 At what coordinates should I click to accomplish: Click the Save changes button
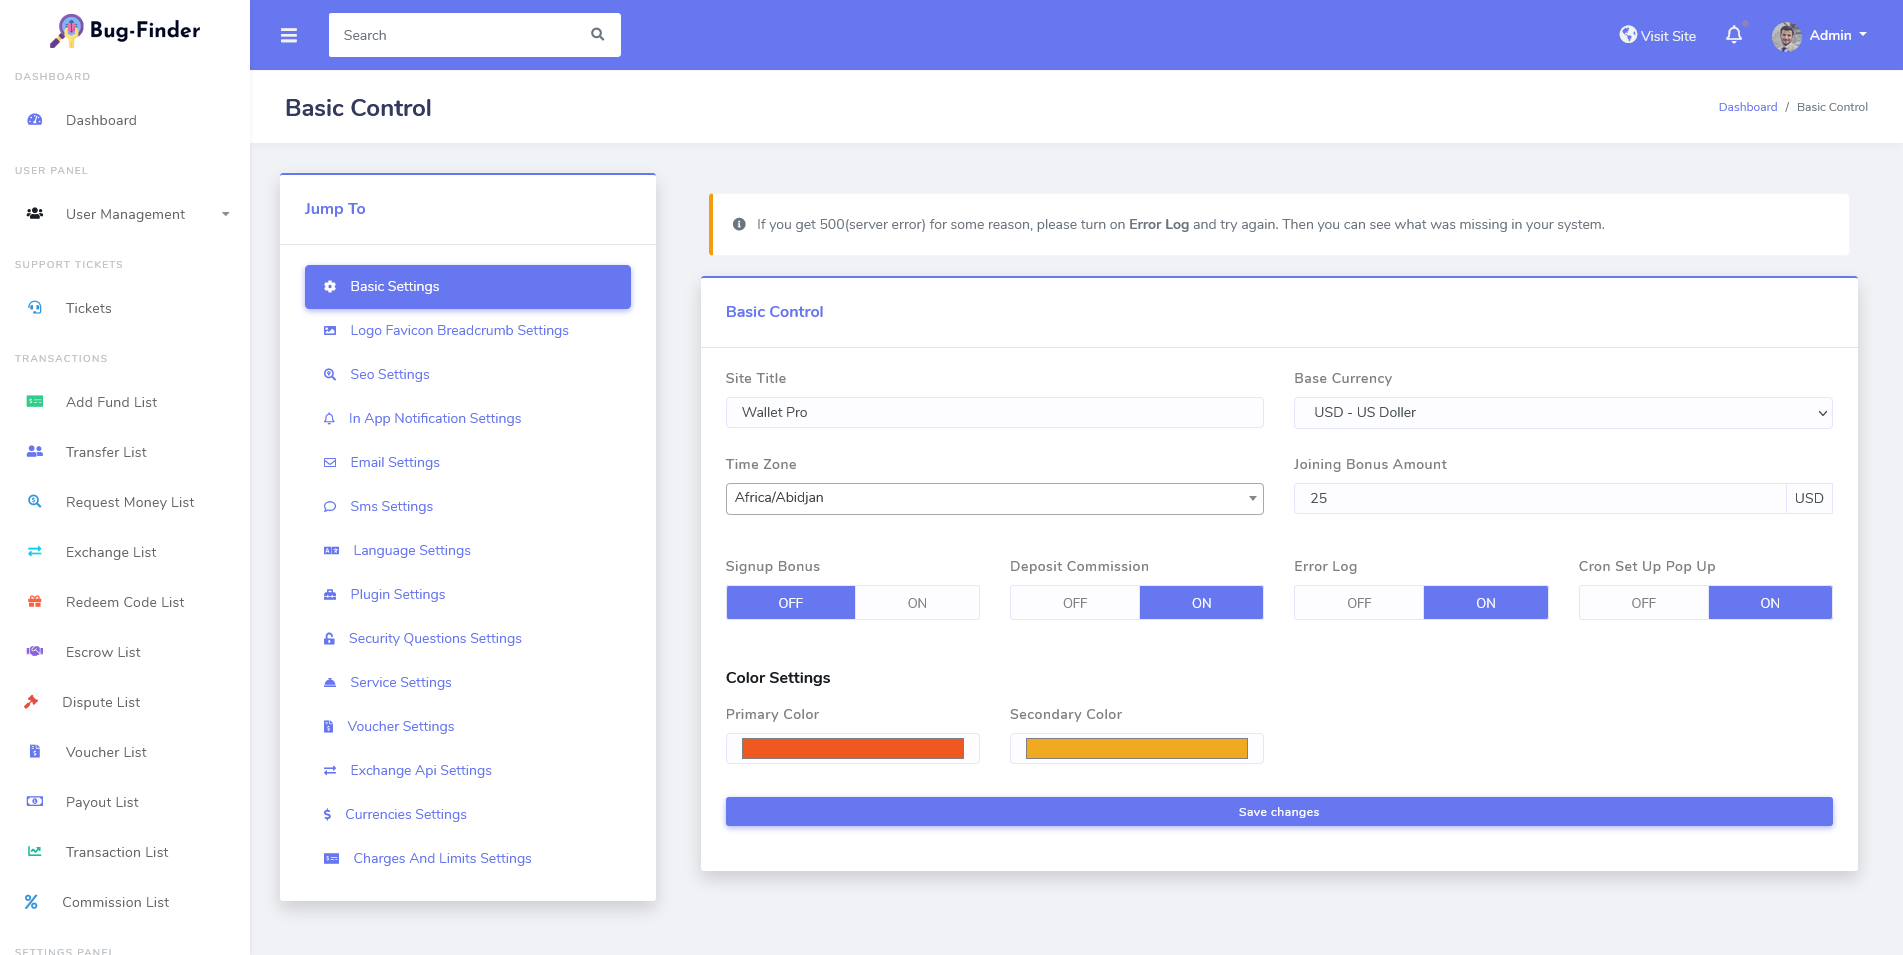1278,812
